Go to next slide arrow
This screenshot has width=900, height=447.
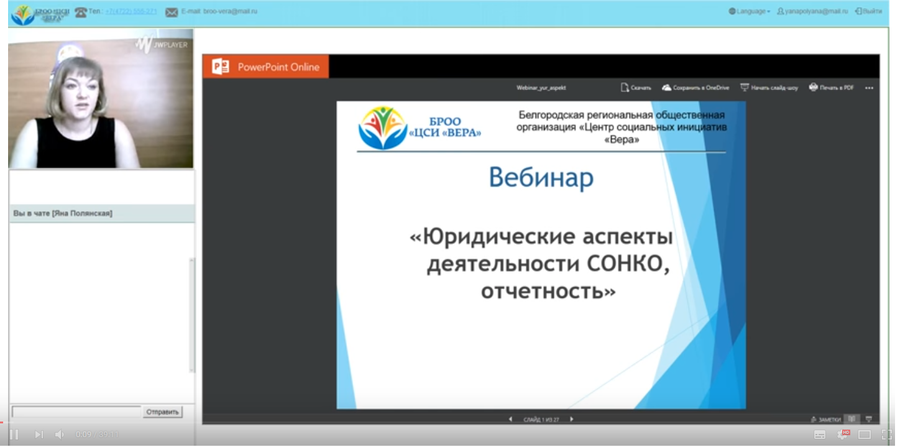point(572,419)
